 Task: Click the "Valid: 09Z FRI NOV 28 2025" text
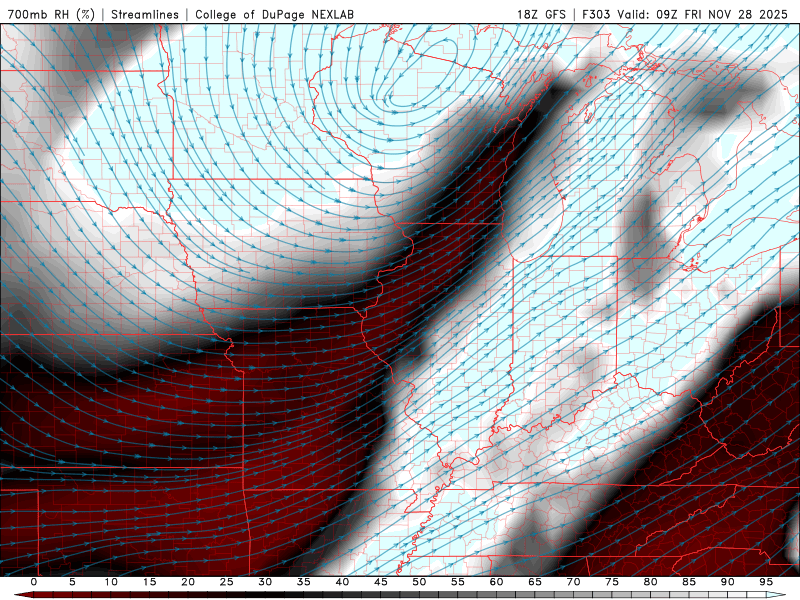click(703, 14)
